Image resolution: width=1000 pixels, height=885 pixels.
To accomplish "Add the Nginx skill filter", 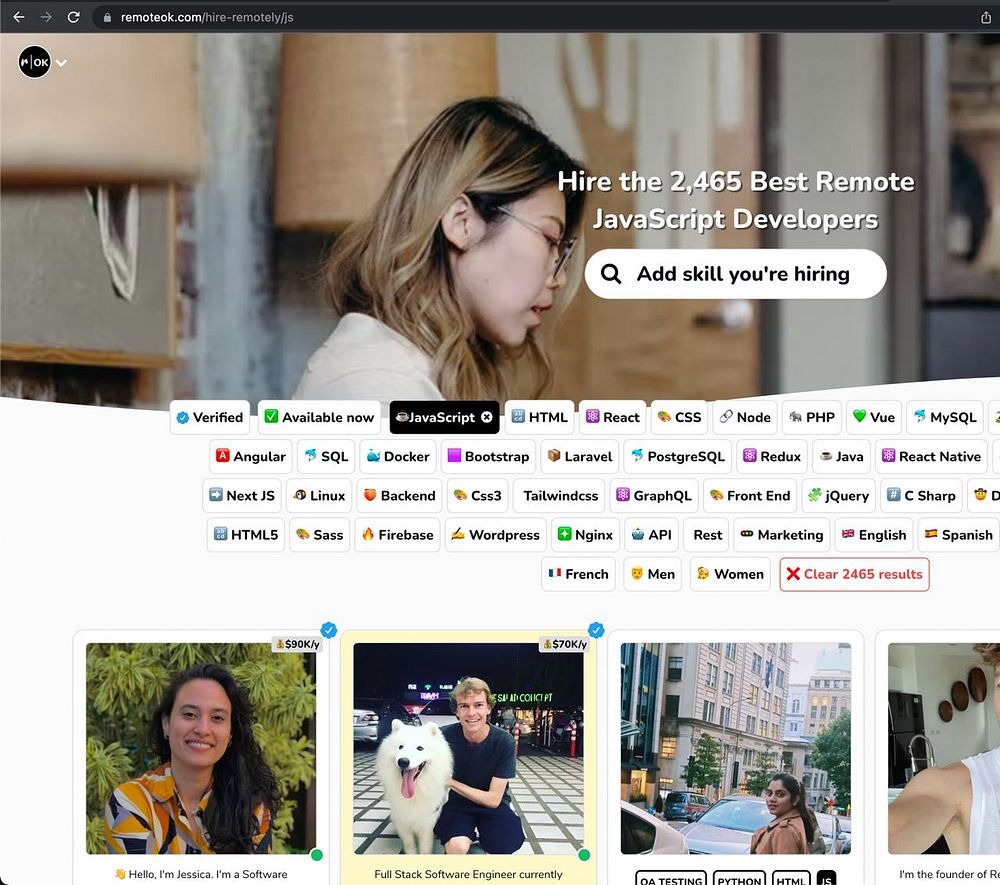I will pos(585,534).
